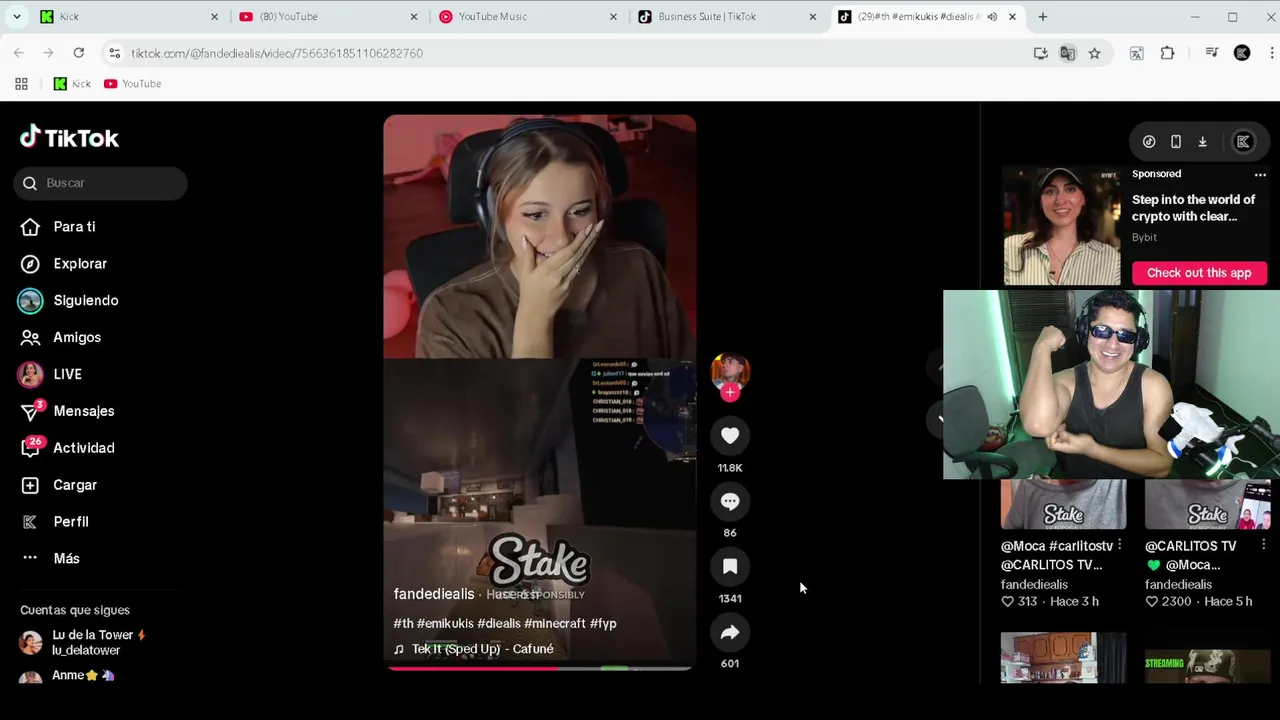Follow fandediealis with the plus button
Screen dimensions: 1280x720
730,393
